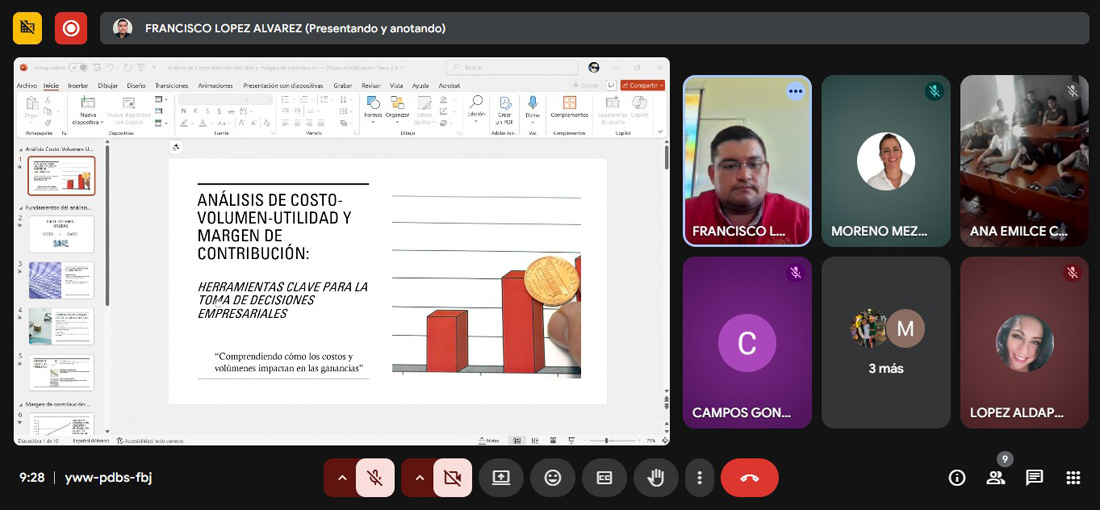Expand audio settings arrow beside microphone
1100x510 pixels.
[x=342, y=478]
